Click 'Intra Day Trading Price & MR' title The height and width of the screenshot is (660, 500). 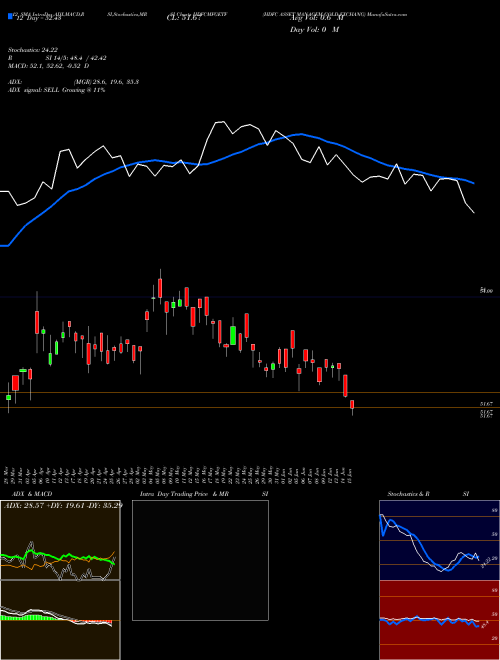184,494
